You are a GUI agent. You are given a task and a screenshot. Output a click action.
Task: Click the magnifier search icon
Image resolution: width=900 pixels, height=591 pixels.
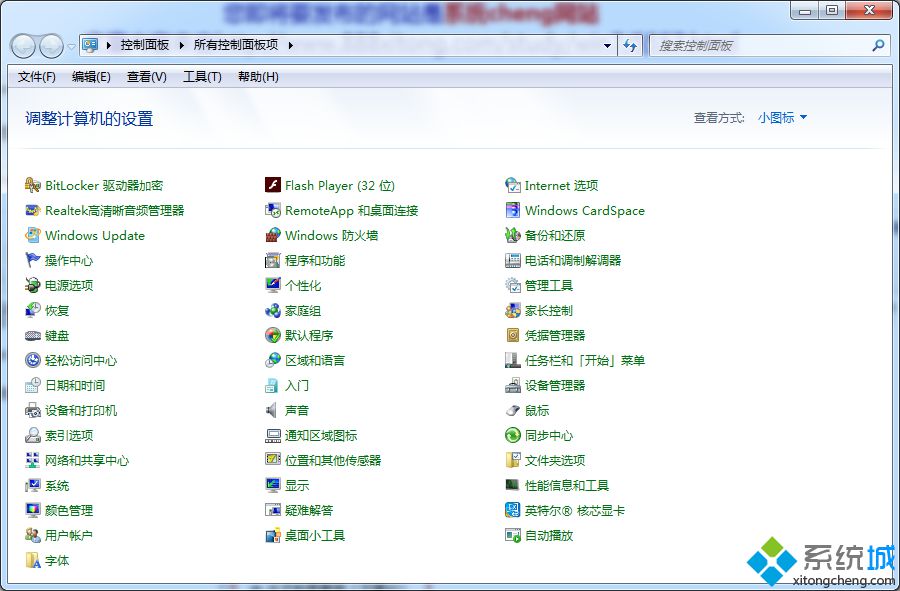[878, 45]
